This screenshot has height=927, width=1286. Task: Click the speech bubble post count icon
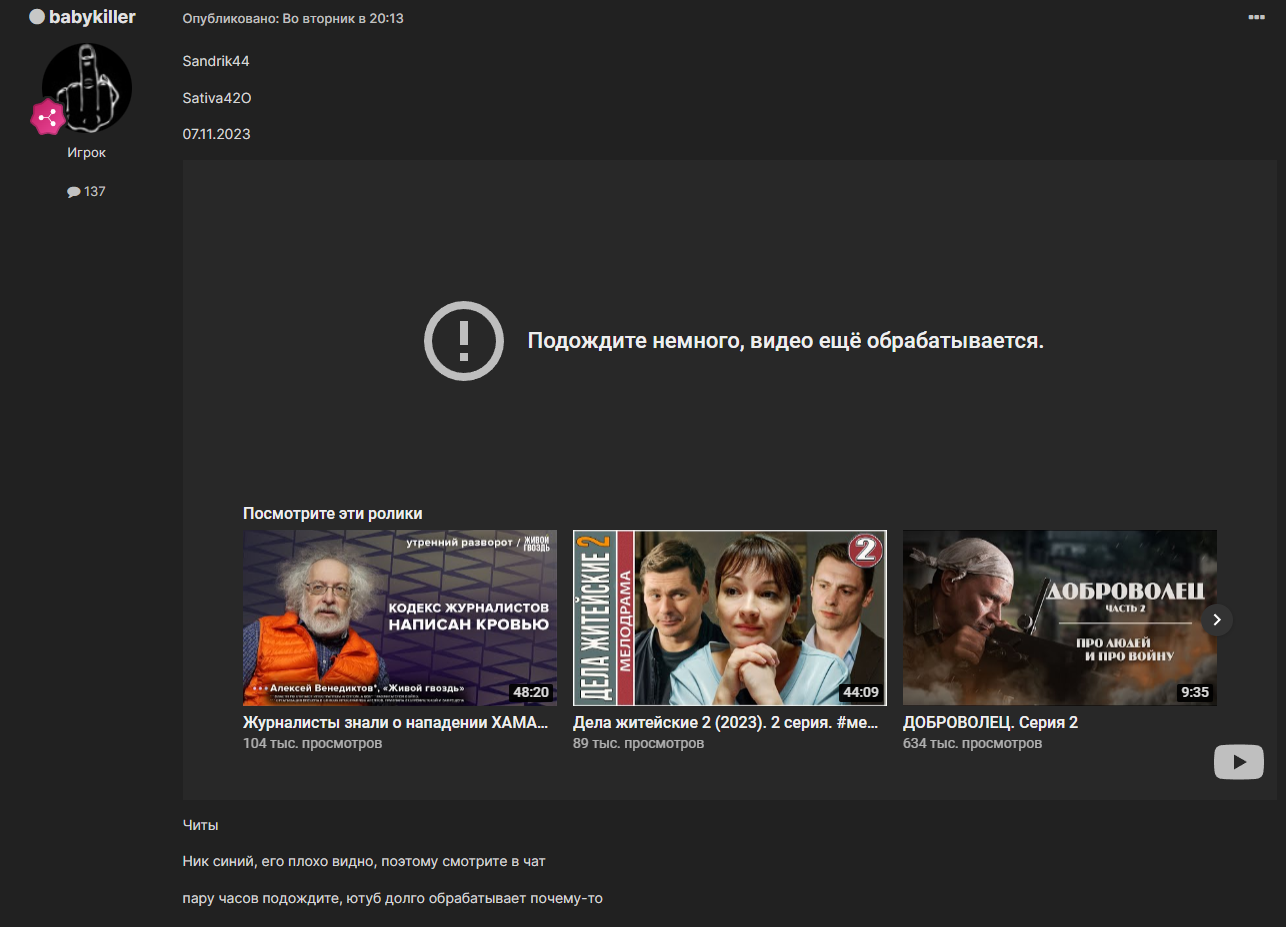coord(73,192)
